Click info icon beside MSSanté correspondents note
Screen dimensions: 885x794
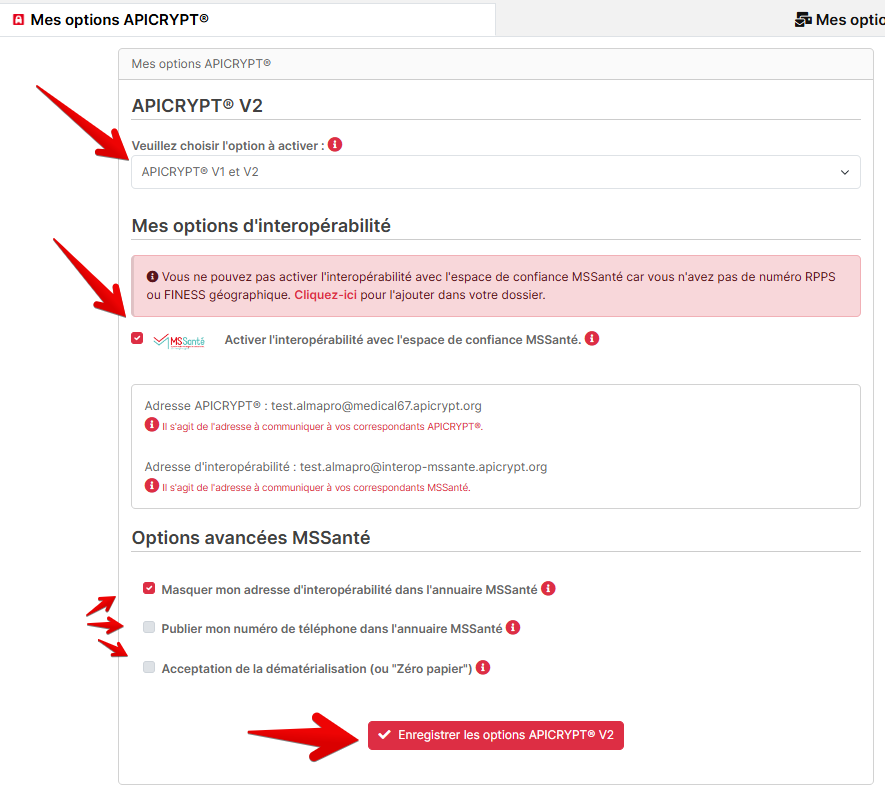[x=152, y=485]
